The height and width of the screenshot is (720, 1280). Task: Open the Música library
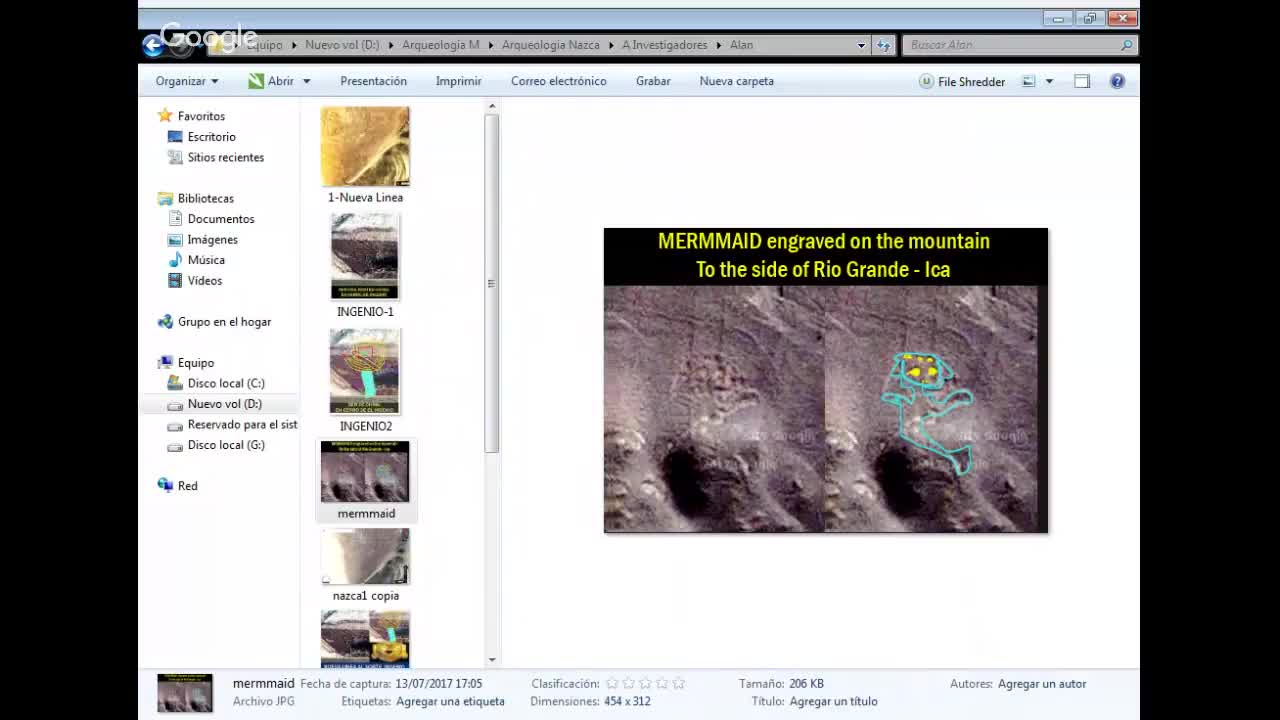click(206, 260)
